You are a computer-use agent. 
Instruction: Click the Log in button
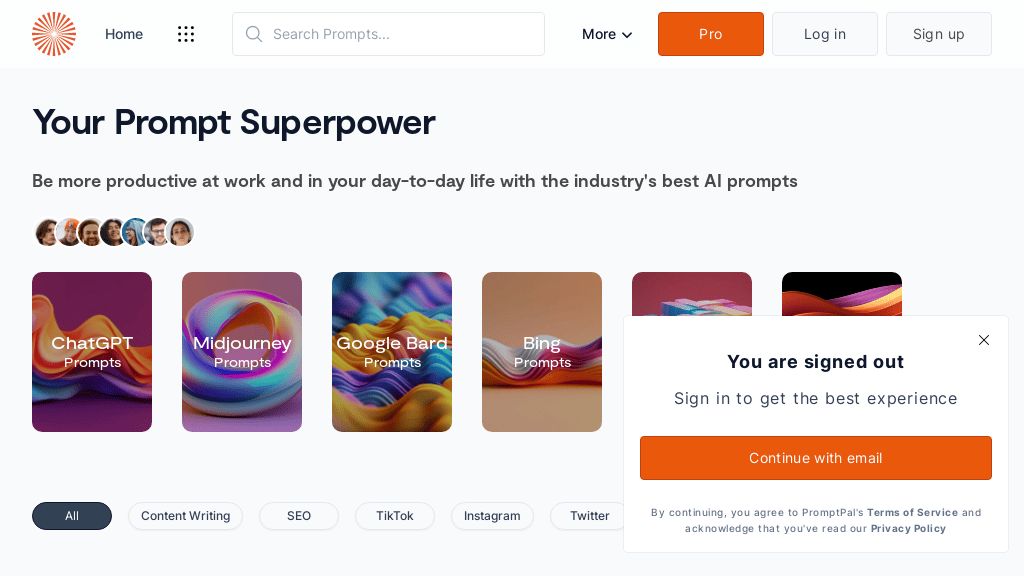824,34
